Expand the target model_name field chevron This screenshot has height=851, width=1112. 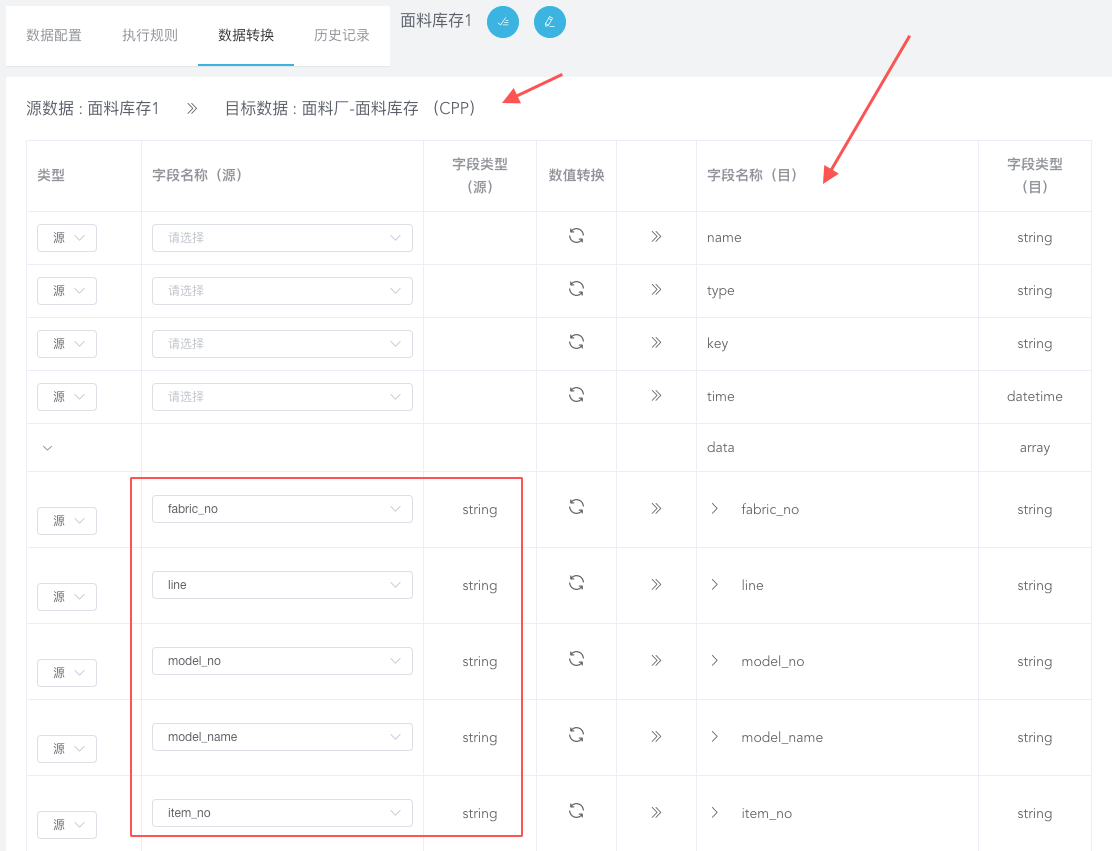click(715, 737)
